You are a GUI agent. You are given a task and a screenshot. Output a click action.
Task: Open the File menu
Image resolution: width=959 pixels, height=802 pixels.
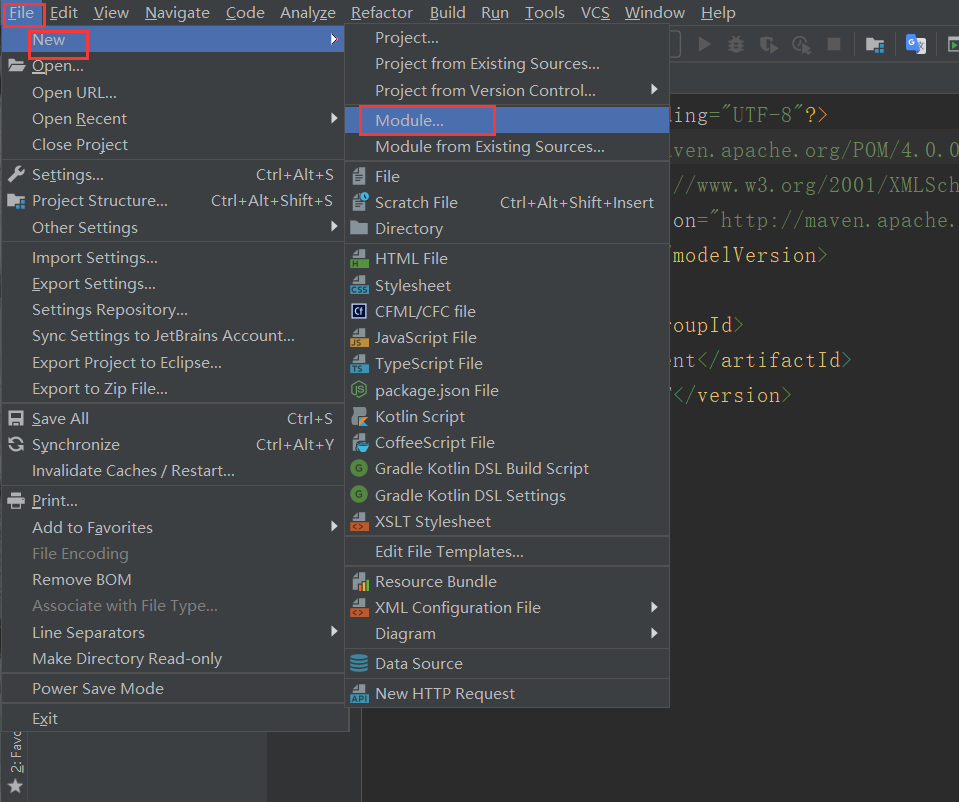pos(21,13)
